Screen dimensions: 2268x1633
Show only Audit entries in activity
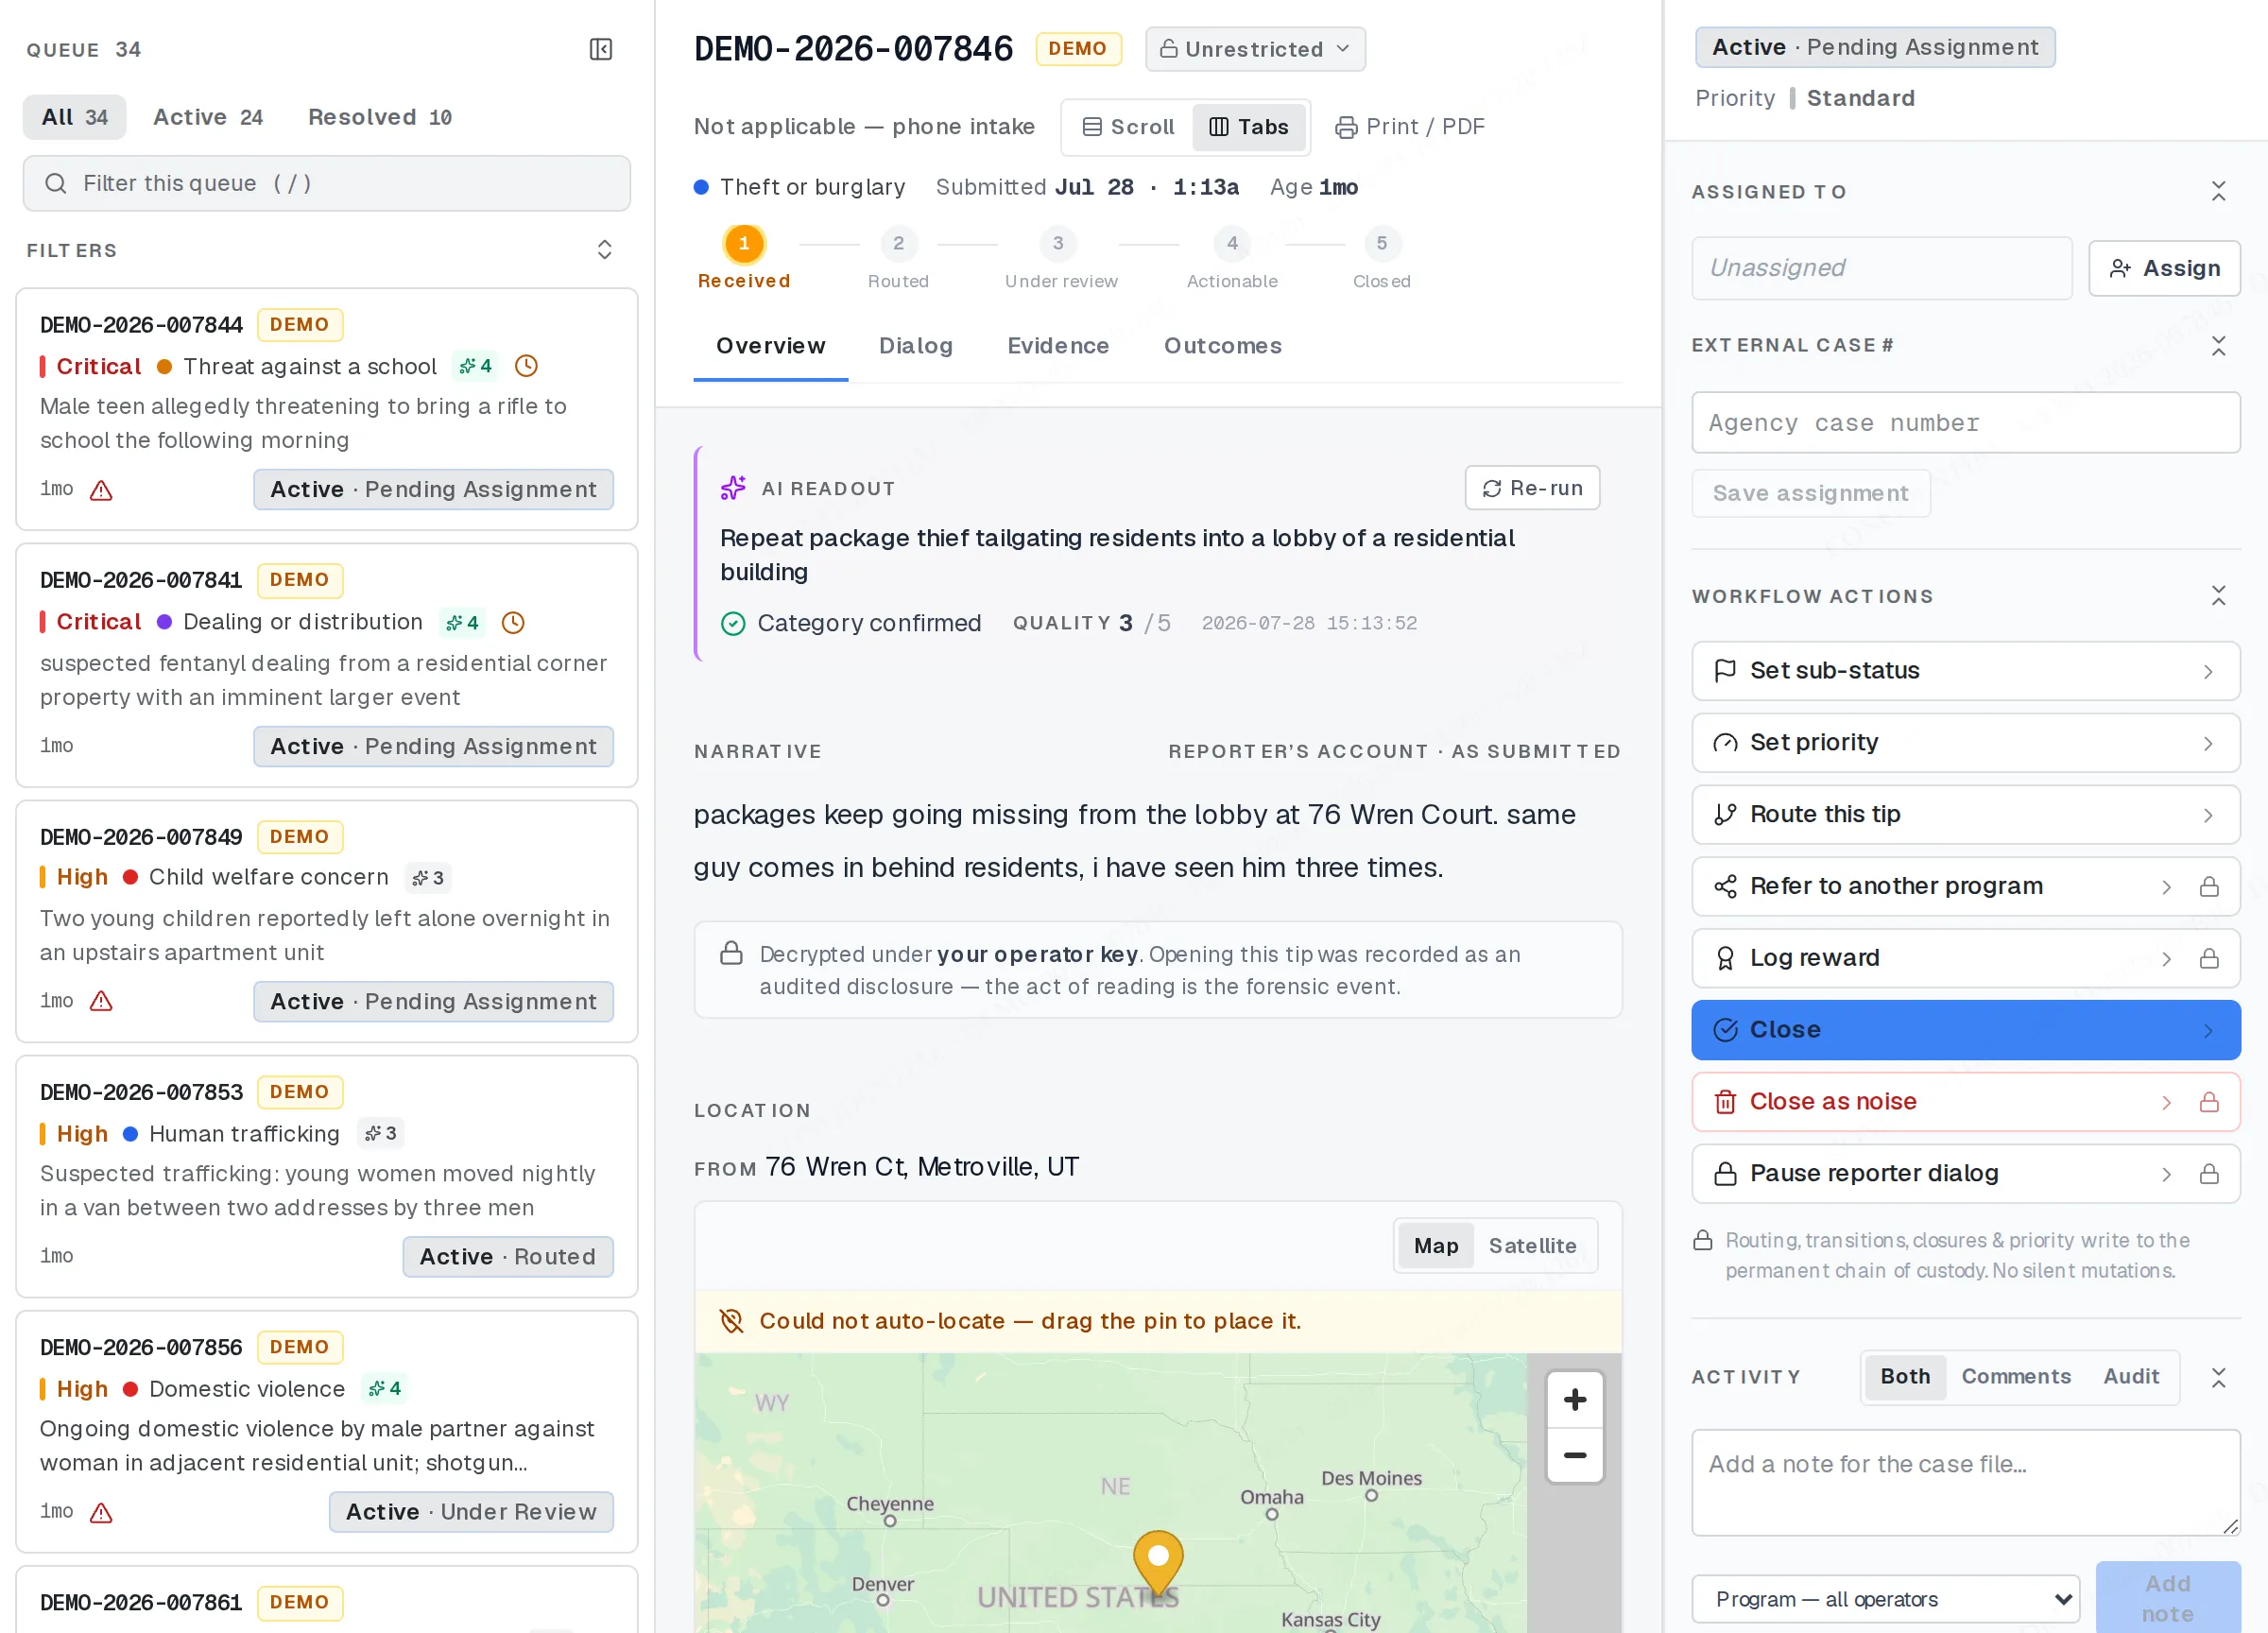click(2131, 1377)
